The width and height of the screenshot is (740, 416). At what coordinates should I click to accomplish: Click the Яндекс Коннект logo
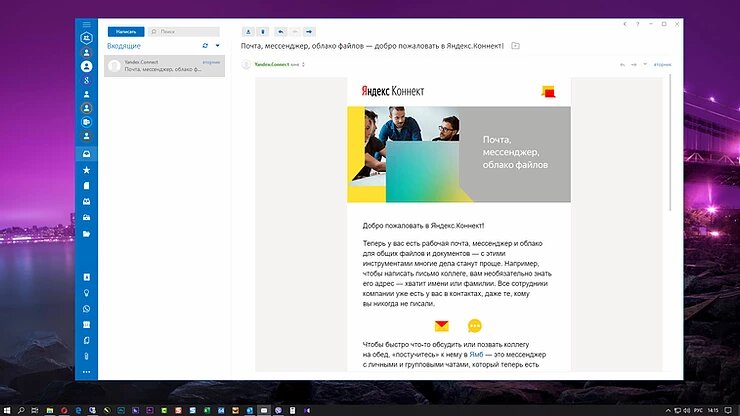pos(393,91)
